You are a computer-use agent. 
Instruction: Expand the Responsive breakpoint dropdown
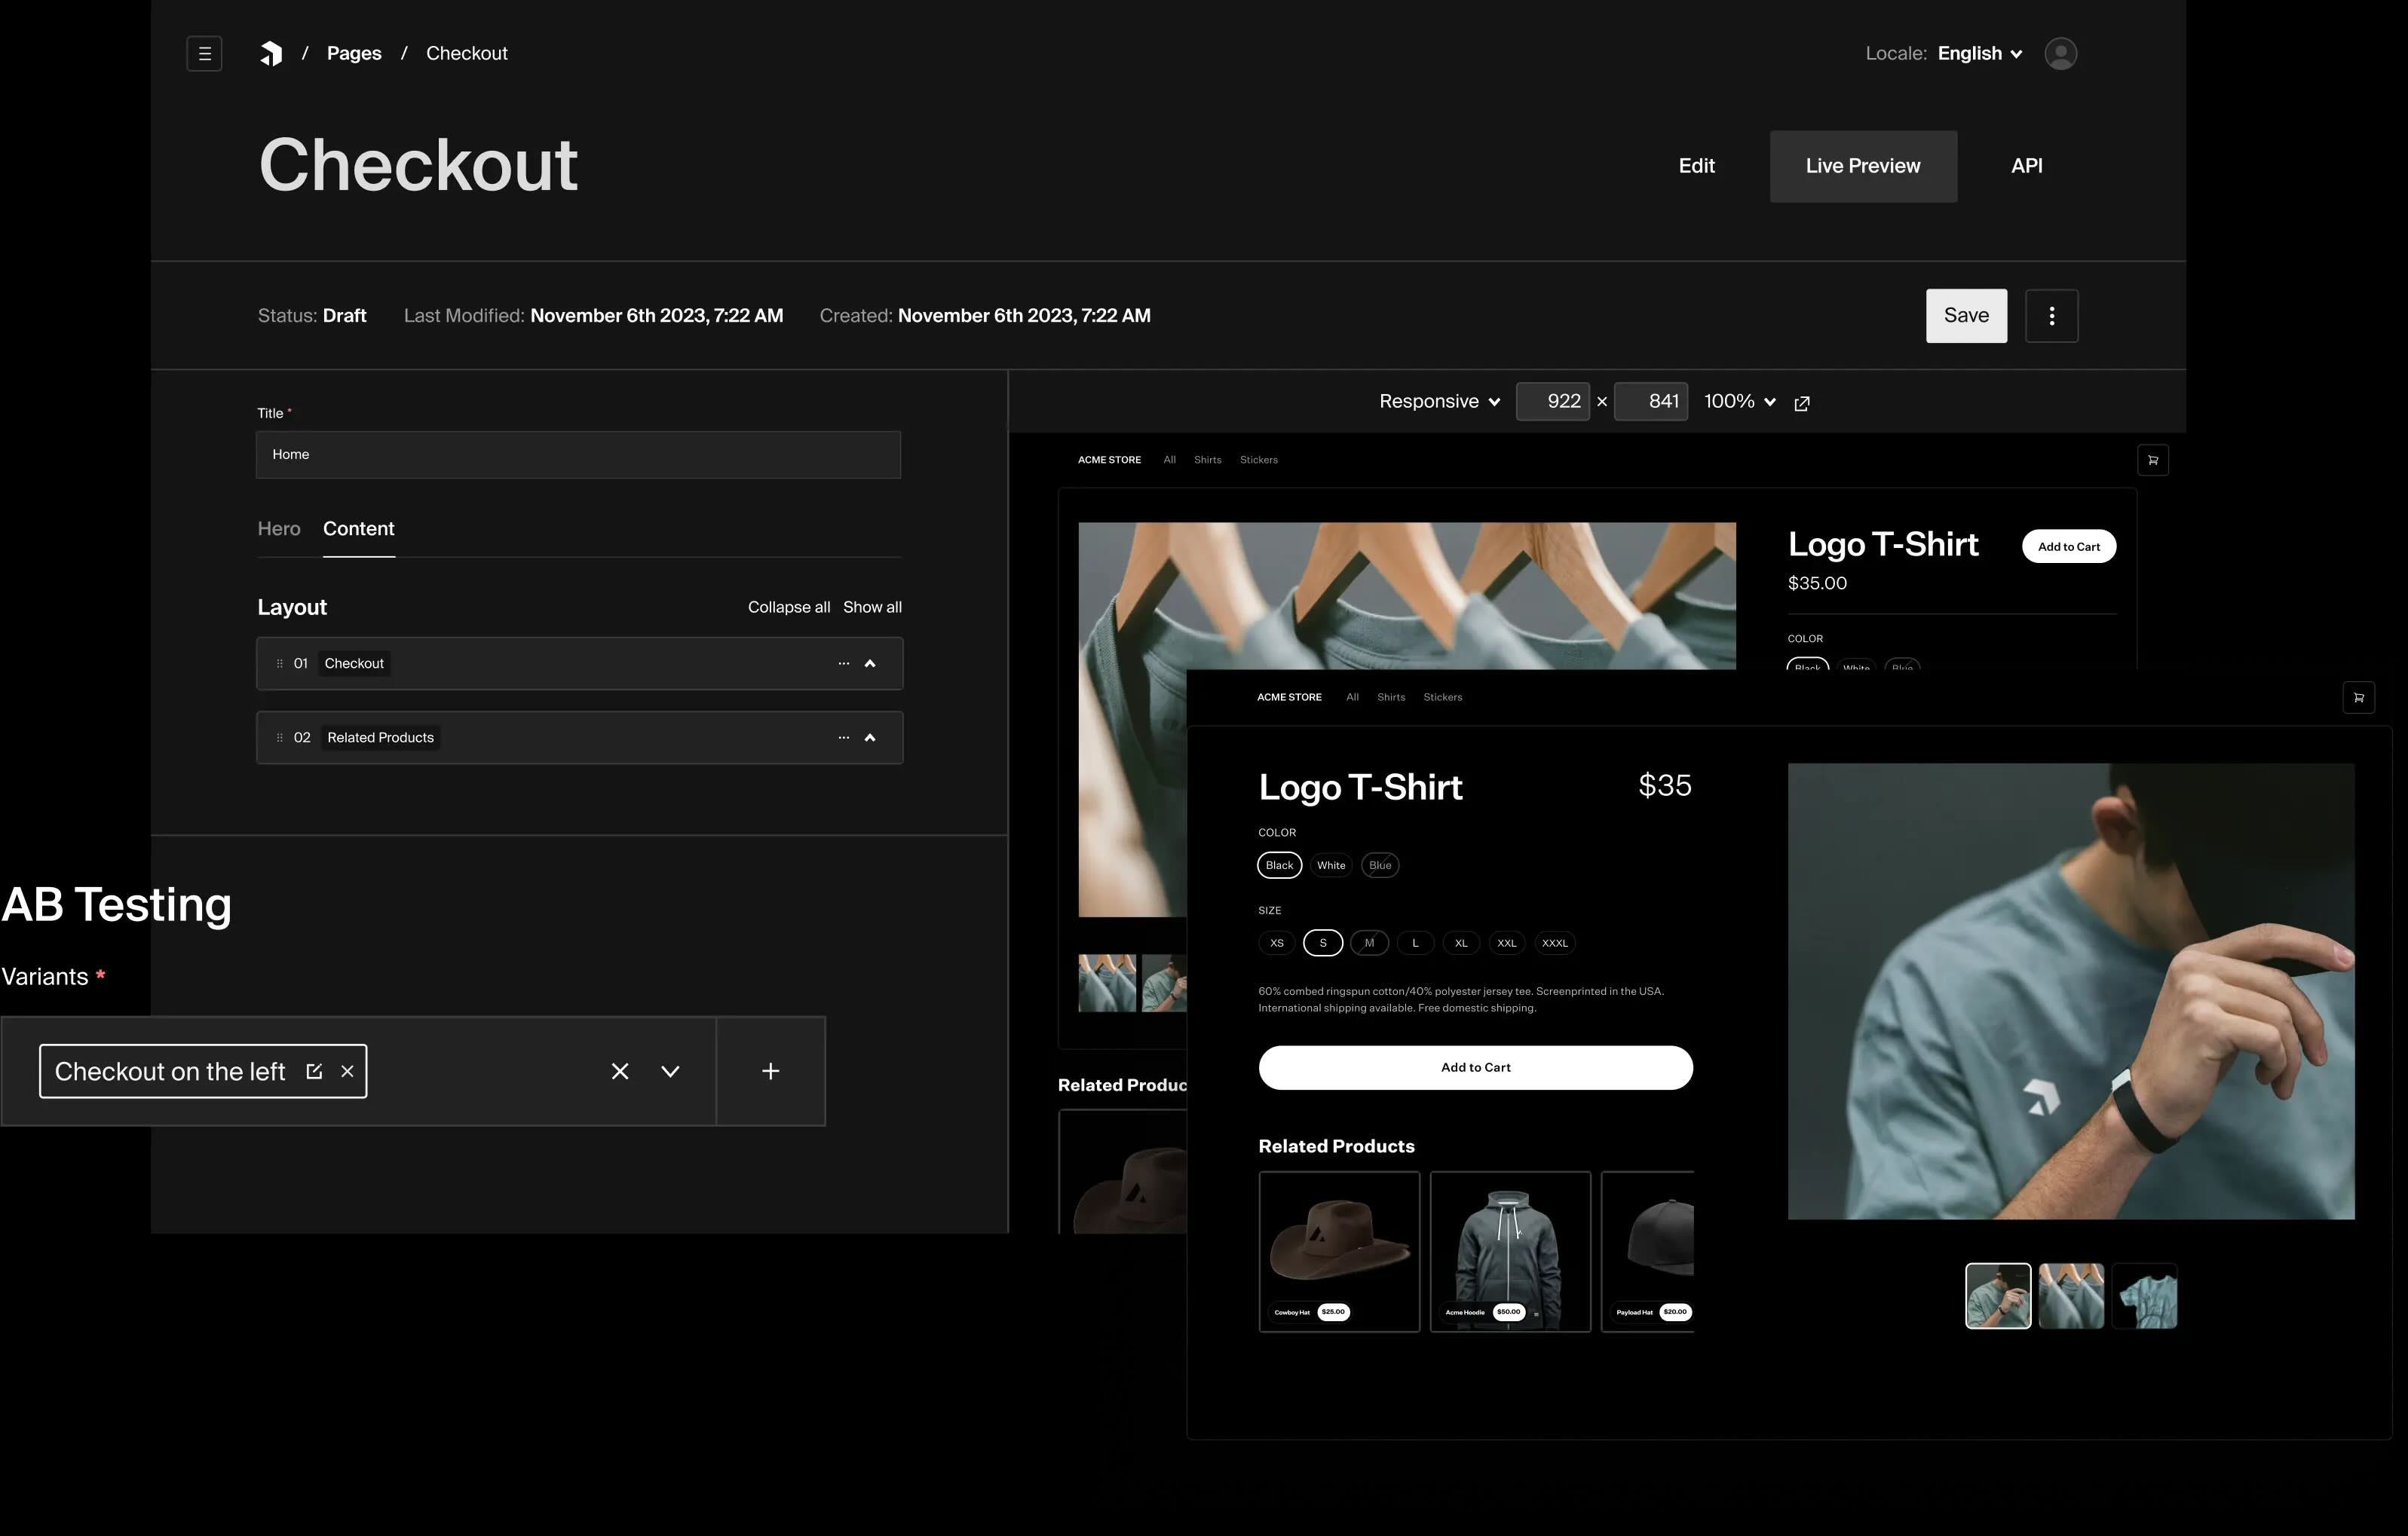pos(1439,401)
